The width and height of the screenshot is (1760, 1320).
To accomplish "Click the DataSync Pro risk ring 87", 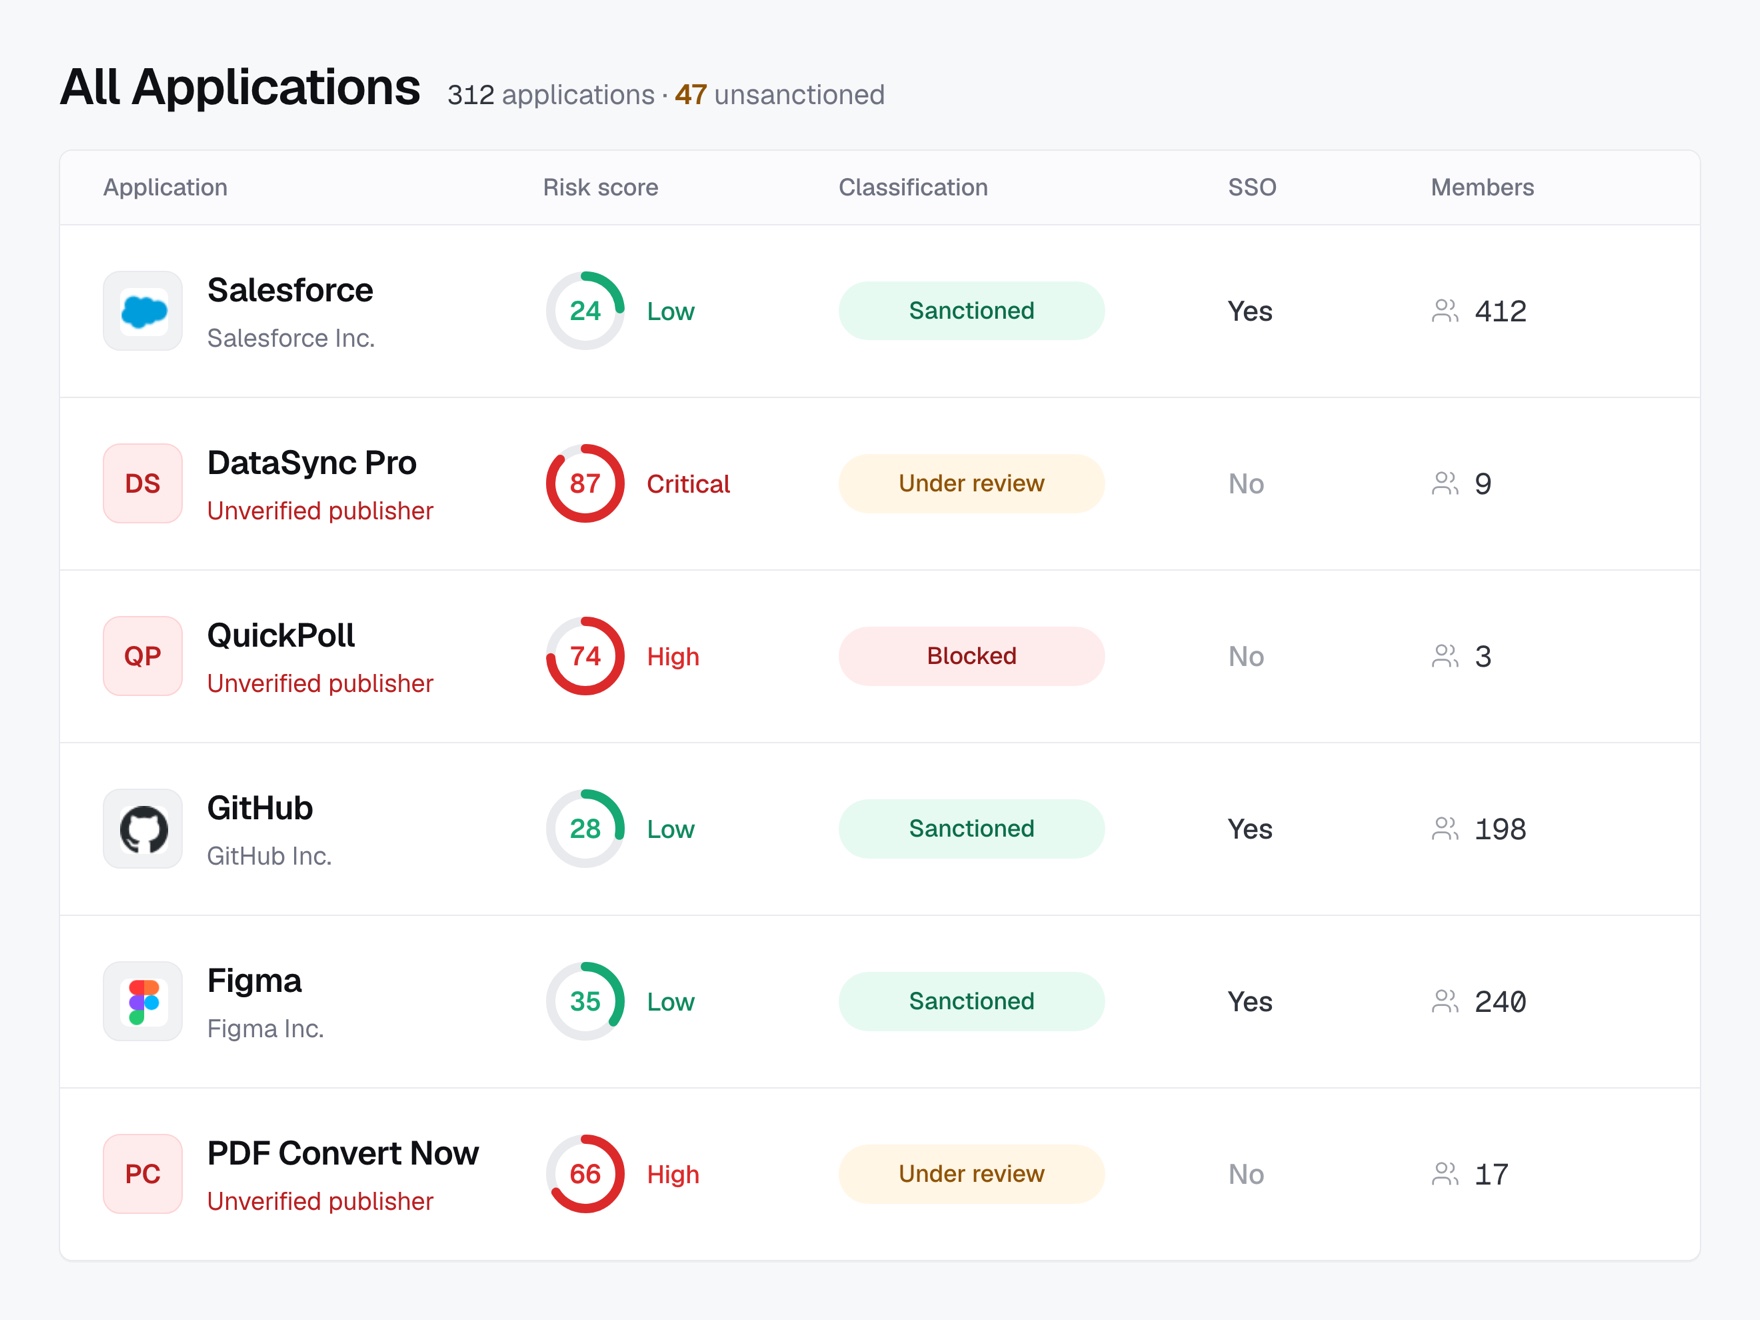I will tap(585, 484).
